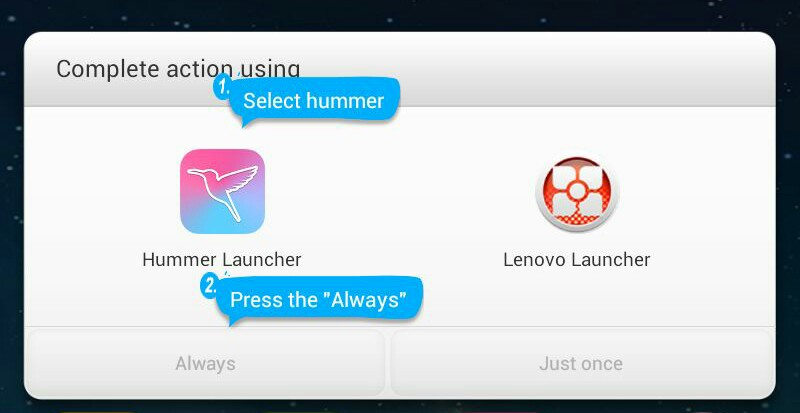The height and width of the screenshot is (413, 800).
Task: Tap the "Always" button
Action: (x=205, y=363)
